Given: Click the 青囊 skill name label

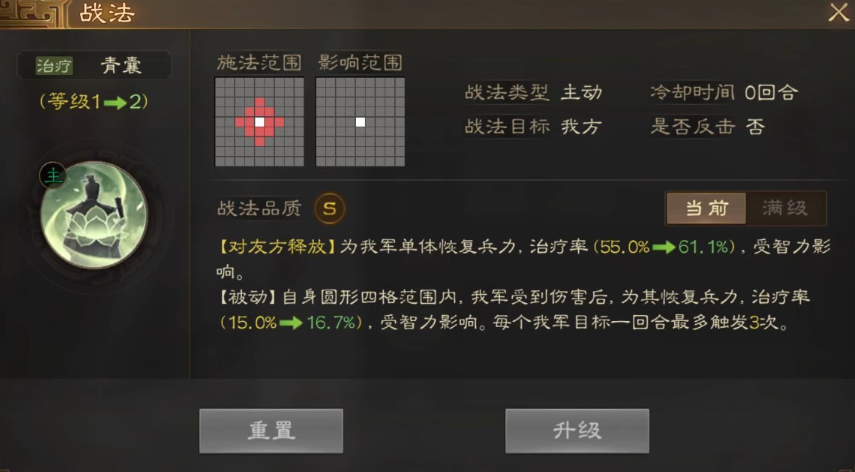Looking at the screenshot, I should (x=121, y=66).
